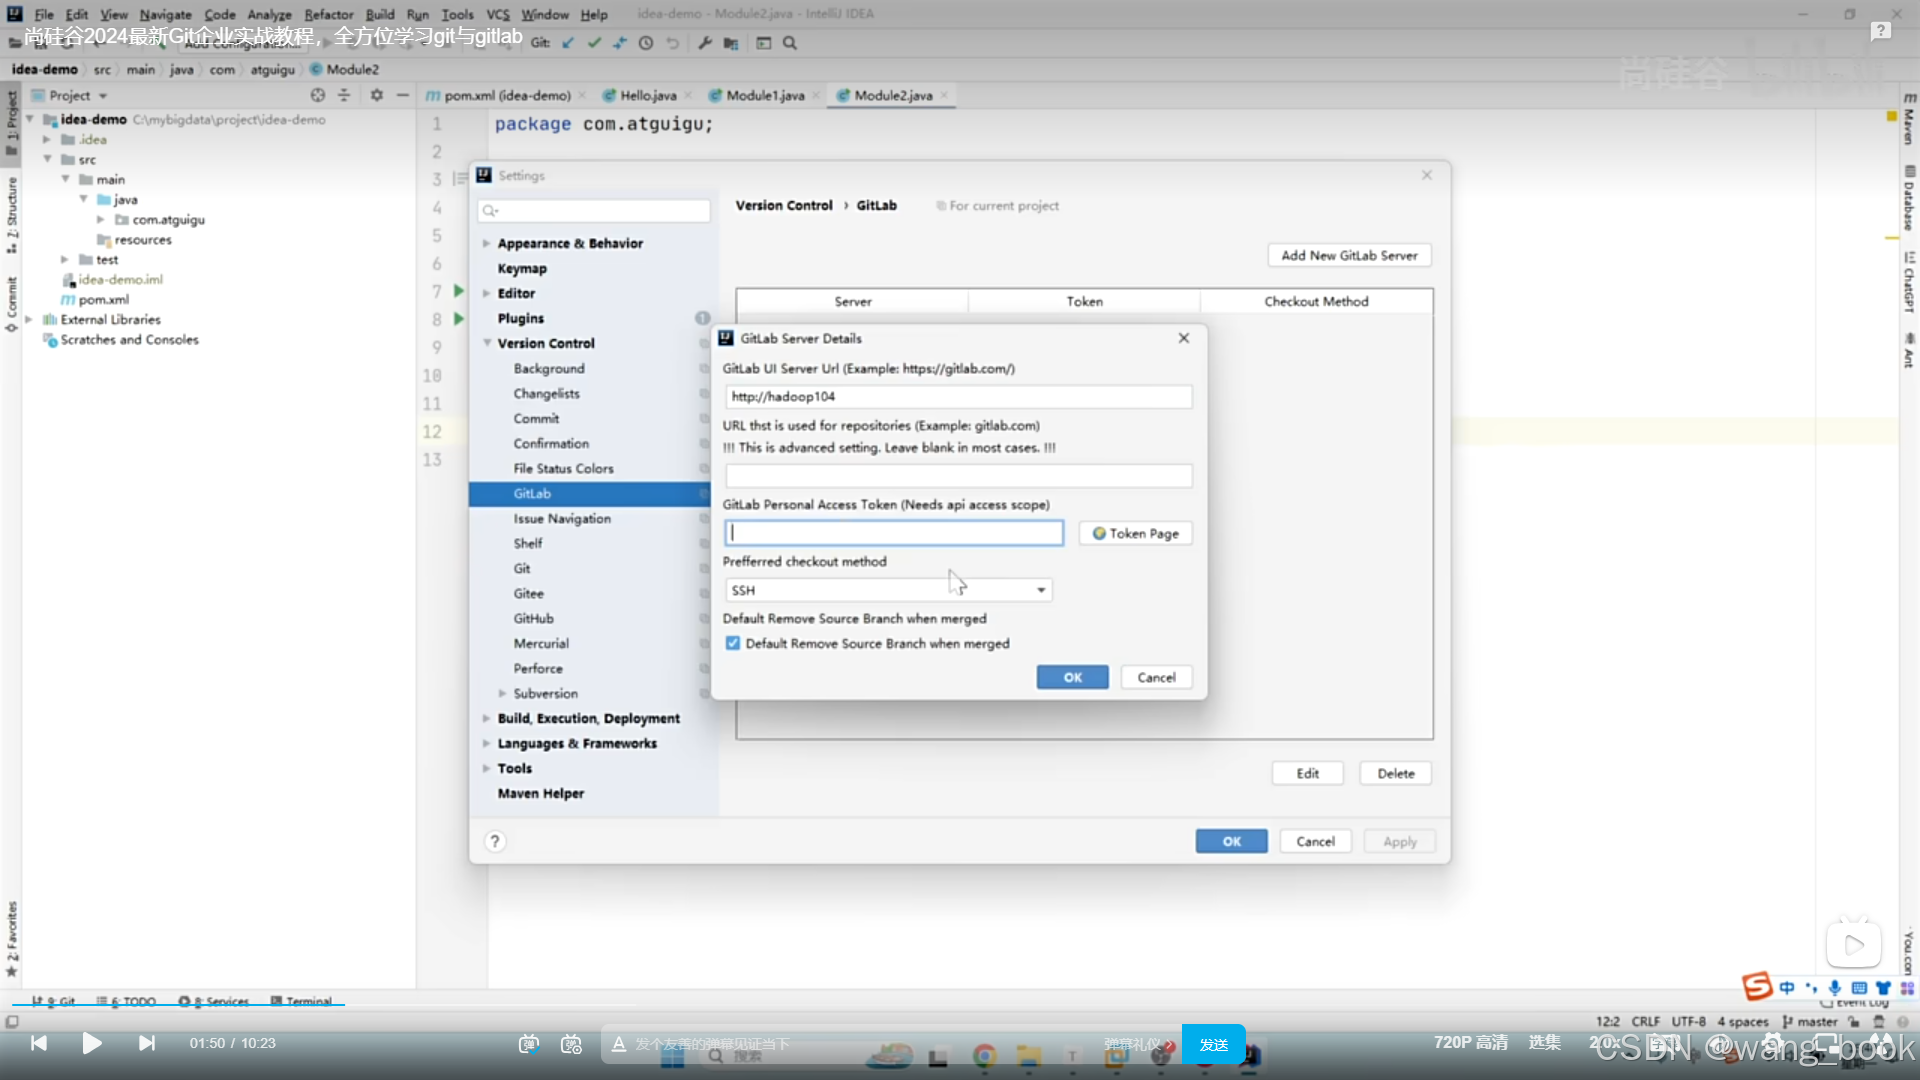Toggle danmaku display in video player
1920x1080 pixels.
(x=529, y=1044)
